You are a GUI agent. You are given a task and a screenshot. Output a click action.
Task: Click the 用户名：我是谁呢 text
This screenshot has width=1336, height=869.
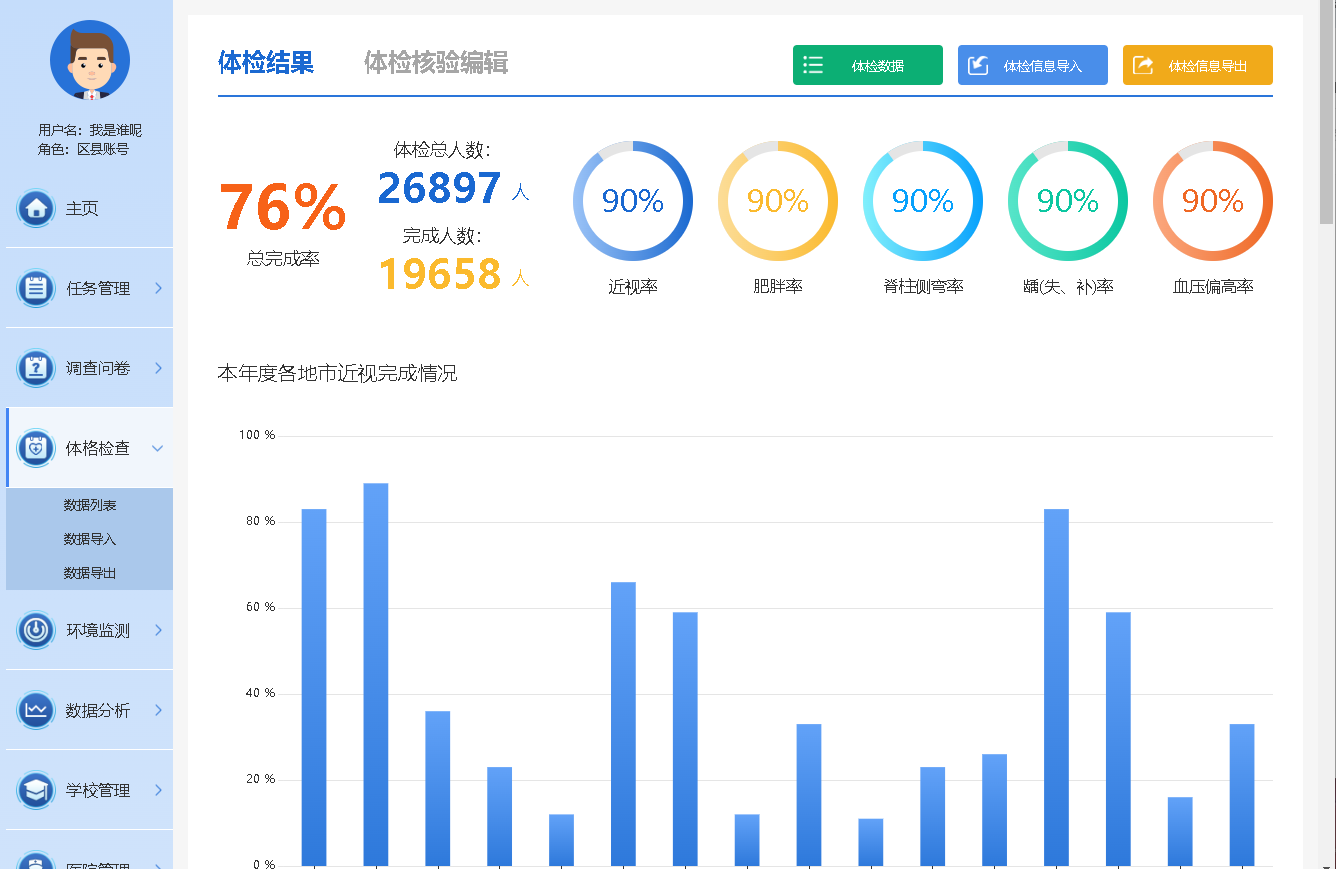pos(90,130)
